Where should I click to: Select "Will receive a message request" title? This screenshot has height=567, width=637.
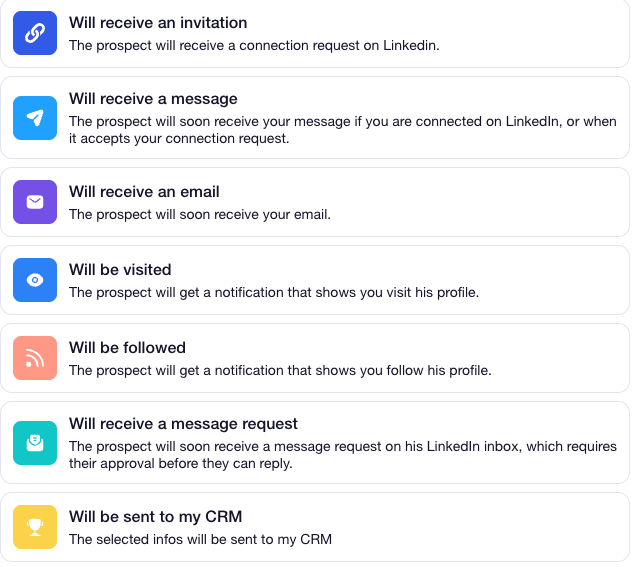coord(183,423)
